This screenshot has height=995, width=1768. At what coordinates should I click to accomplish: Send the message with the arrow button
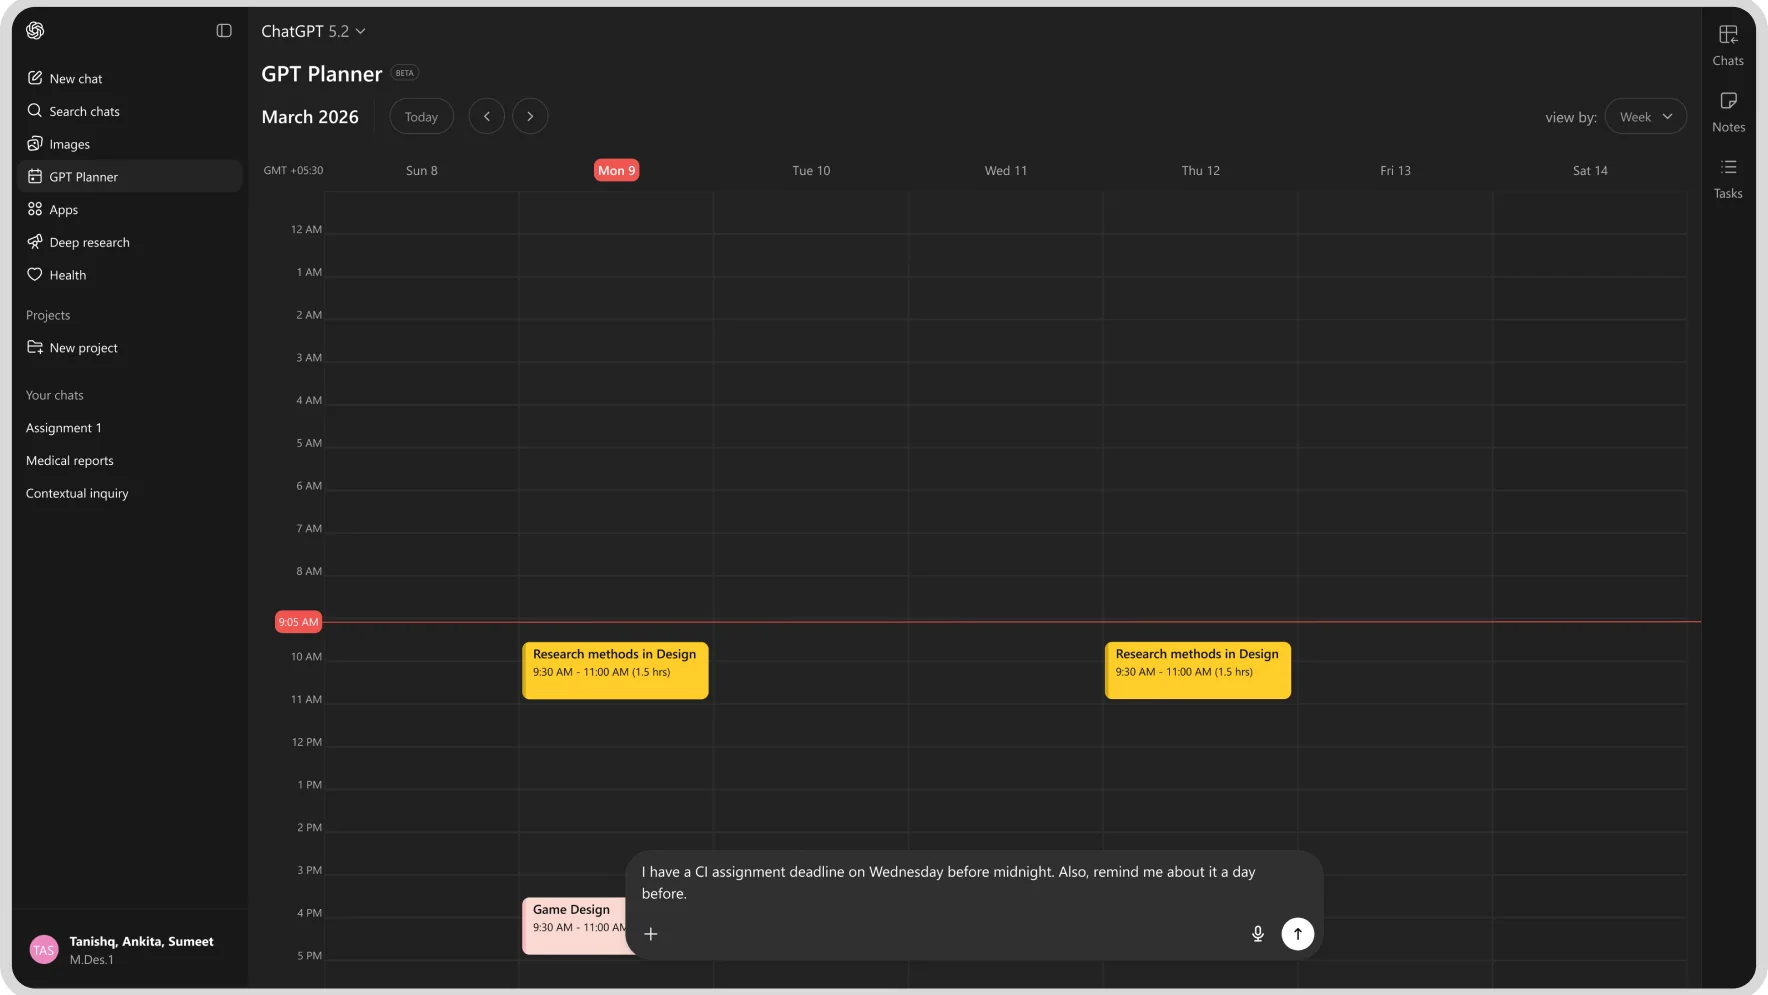[x=1298, y=934]
